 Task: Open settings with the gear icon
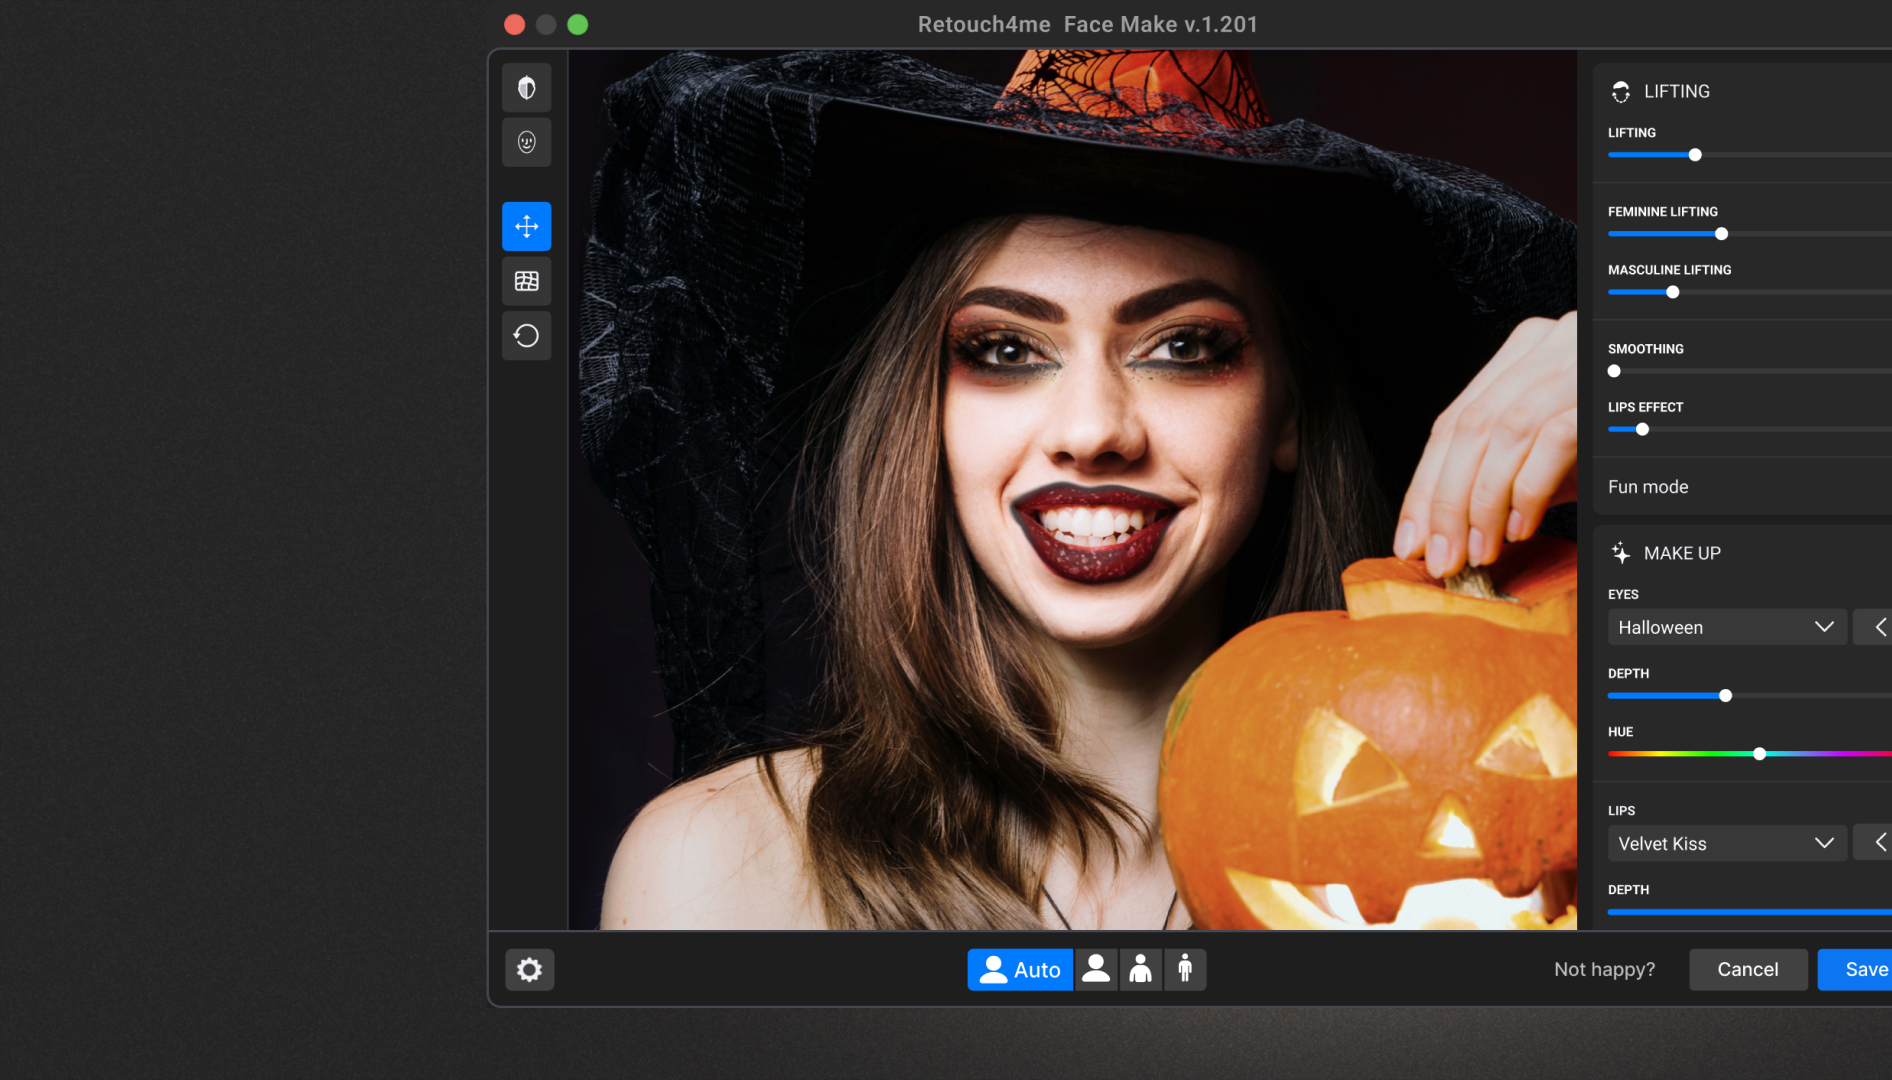(529, 969)
